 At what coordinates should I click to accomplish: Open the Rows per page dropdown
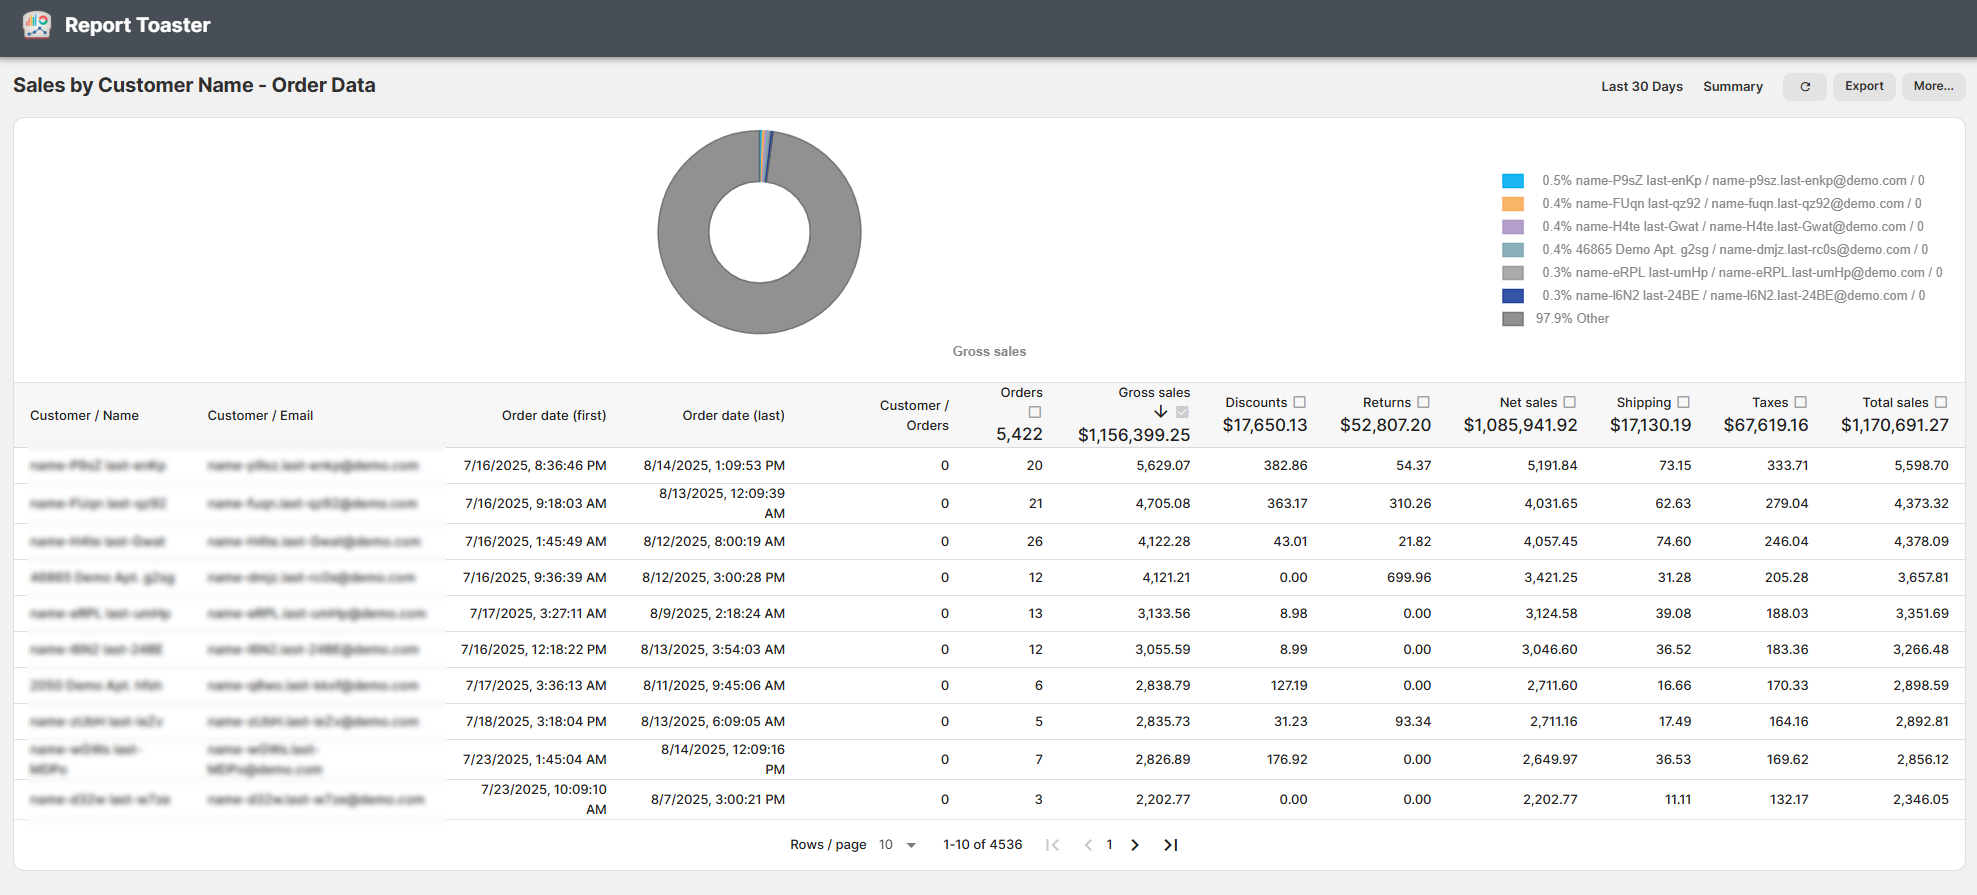pos(898,845)
